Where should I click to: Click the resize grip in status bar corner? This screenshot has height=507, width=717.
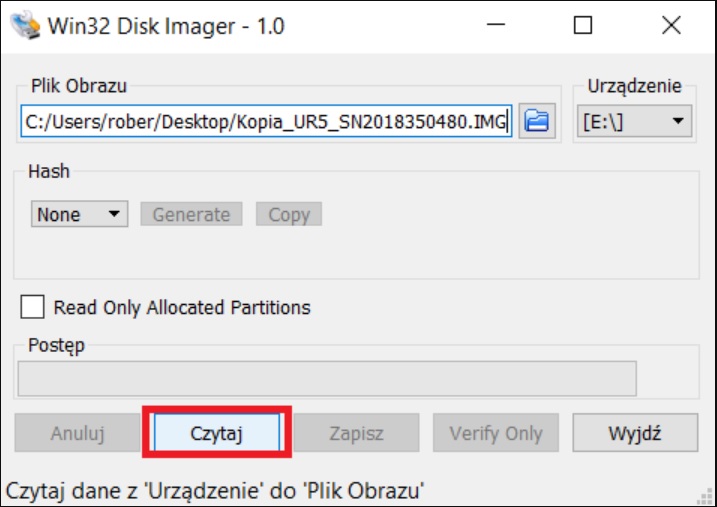[x=706, y=497]
